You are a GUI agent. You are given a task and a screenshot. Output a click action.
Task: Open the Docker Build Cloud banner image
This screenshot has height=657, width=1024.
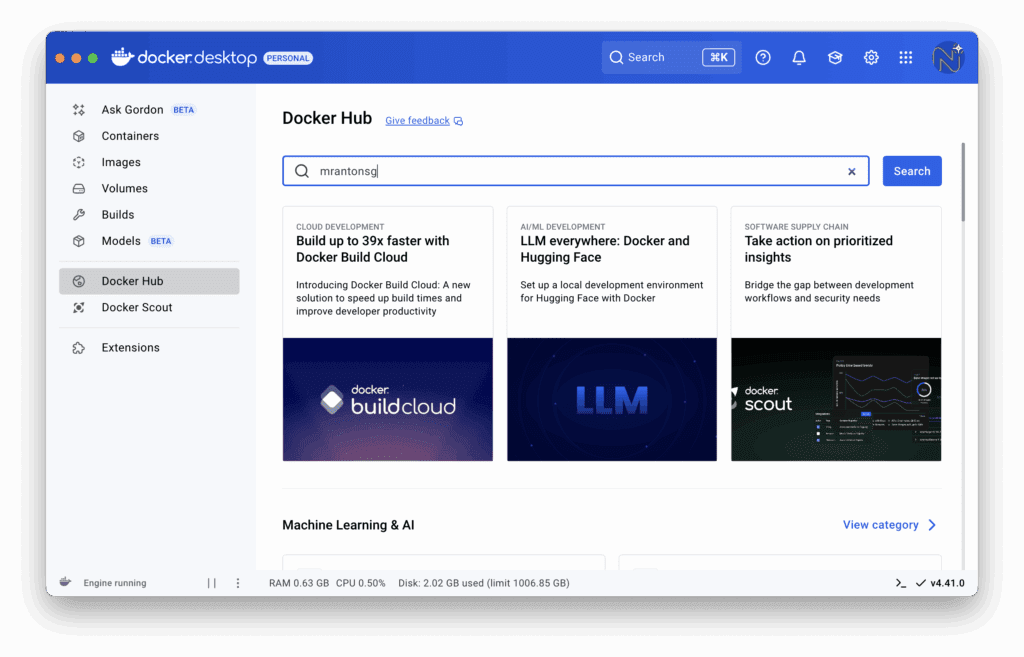click(x=388, y=400)
